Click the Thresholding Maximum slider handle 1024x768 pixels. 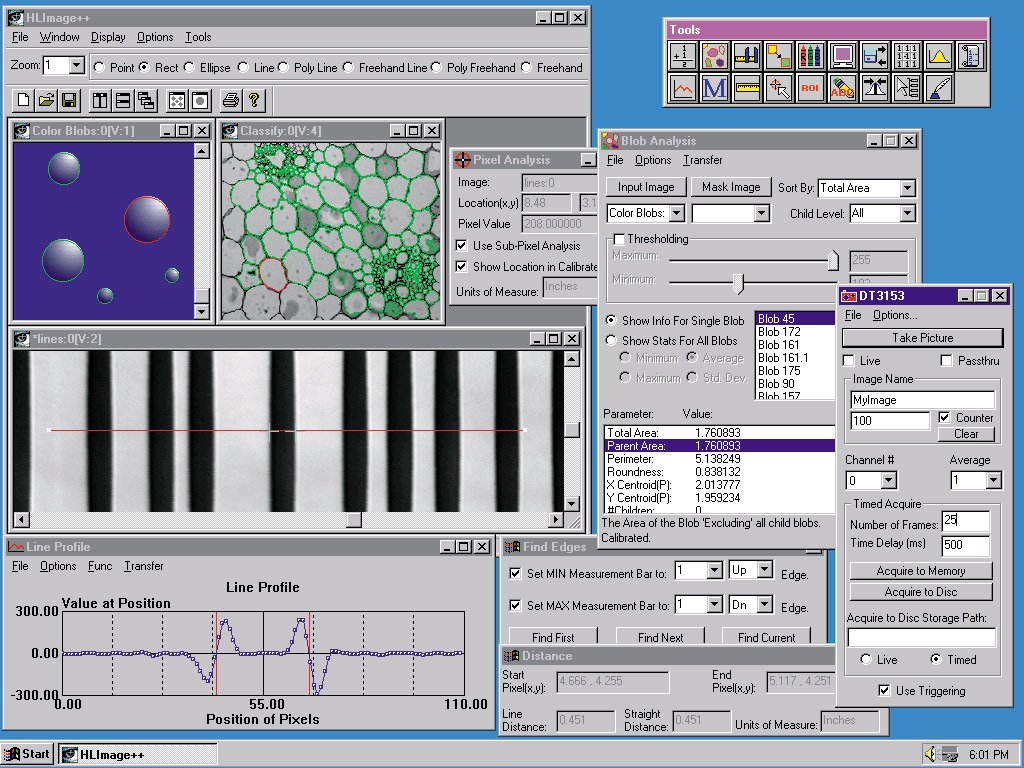pos(833,260)
